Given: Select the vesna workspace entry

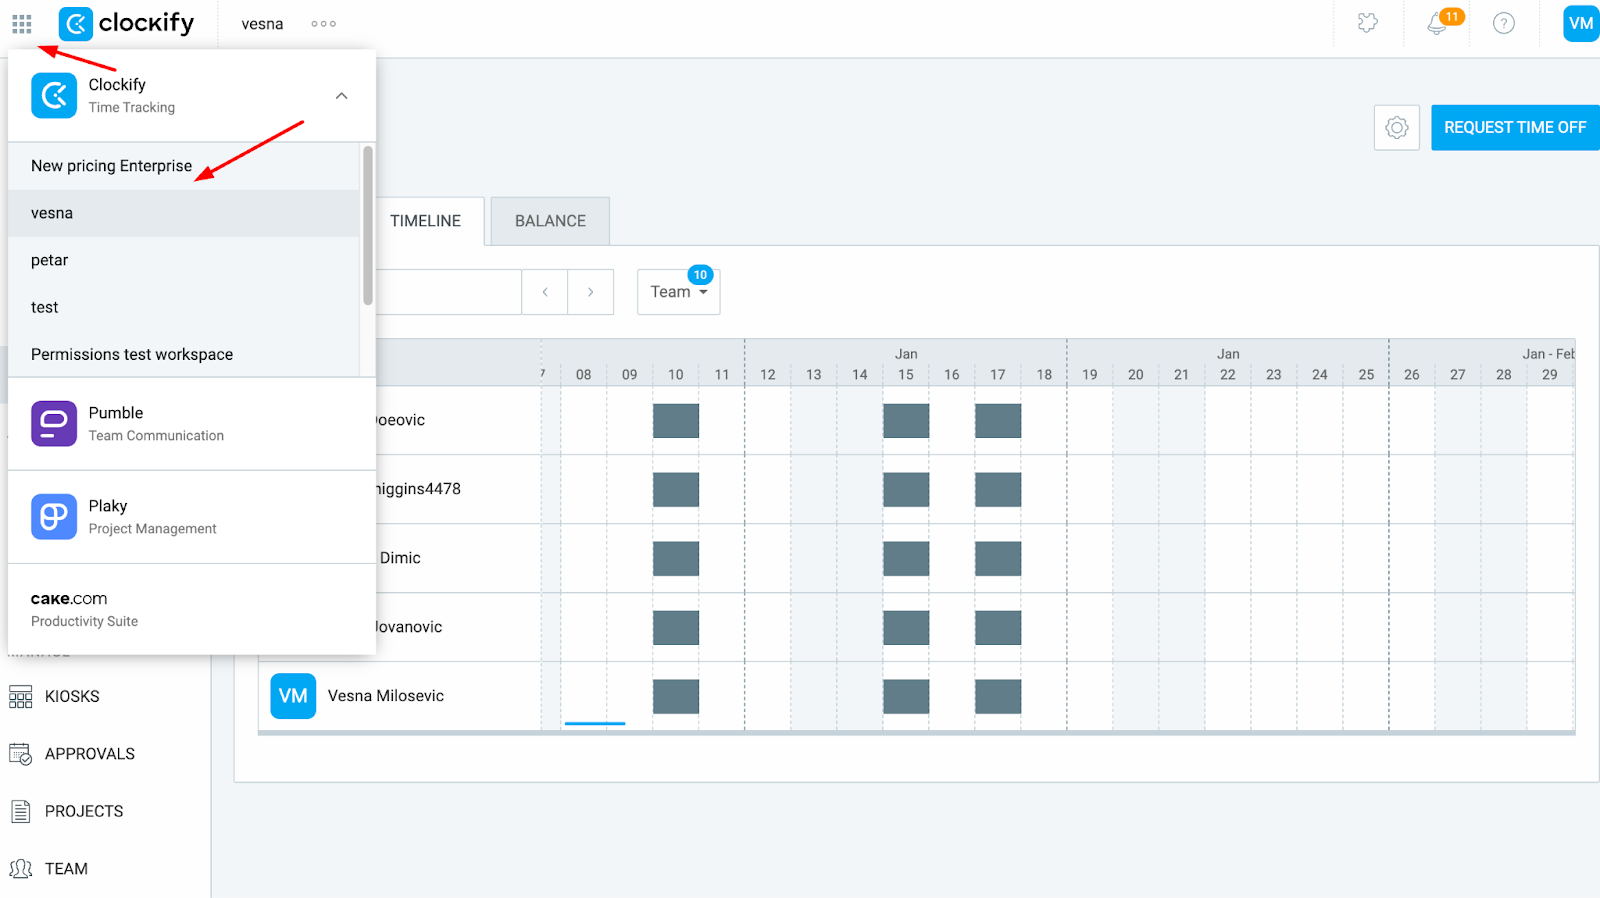Looking at the screenshot, I should (x=184, y=213).
